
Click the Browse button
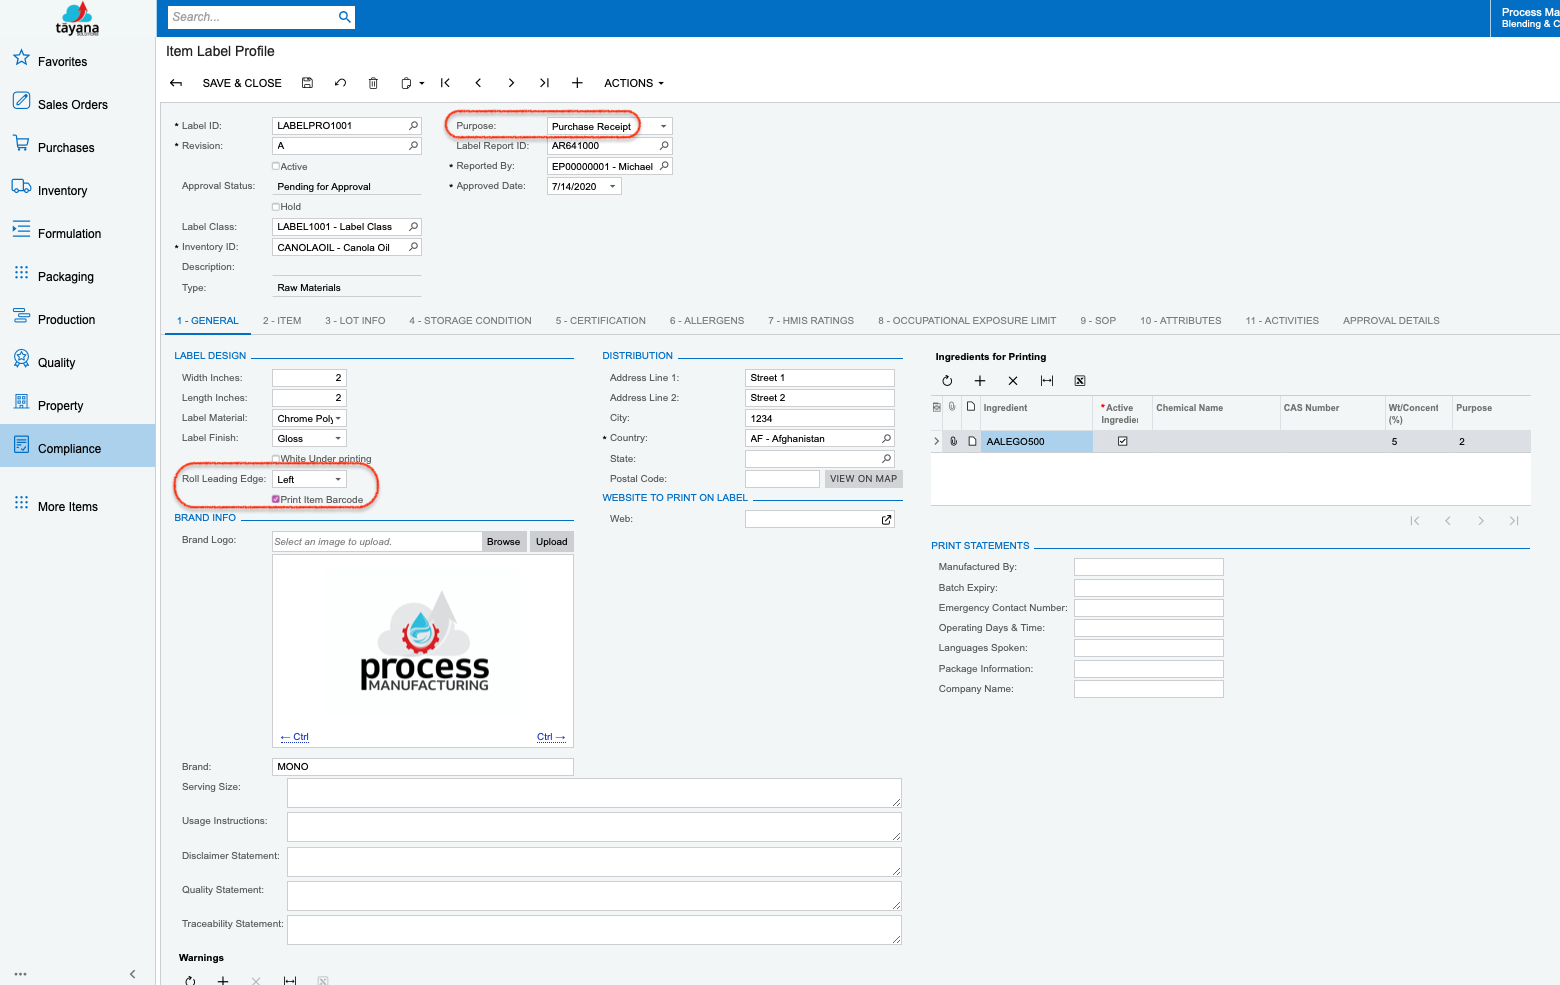coord(504,542)
